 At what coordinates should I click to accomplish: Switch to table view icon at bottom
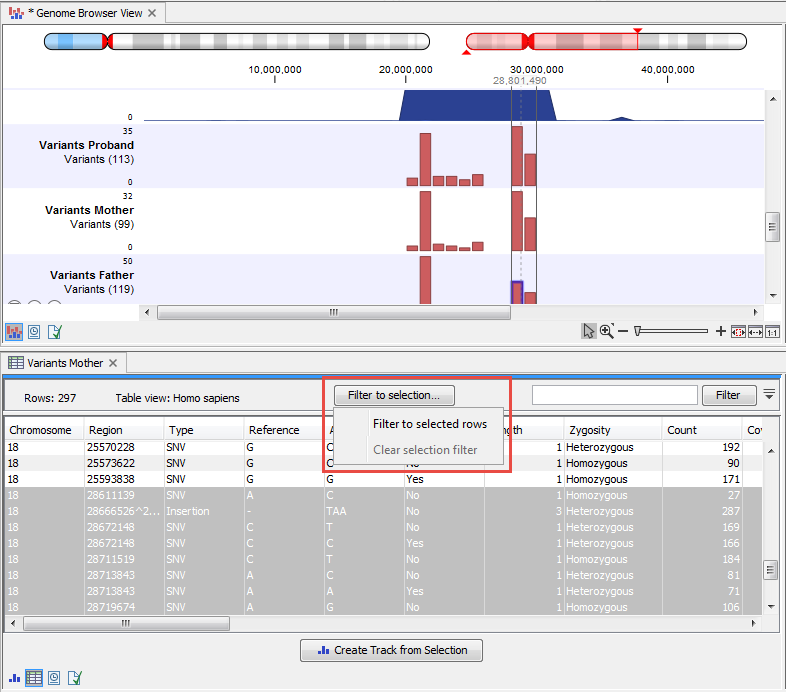point(34,678)
